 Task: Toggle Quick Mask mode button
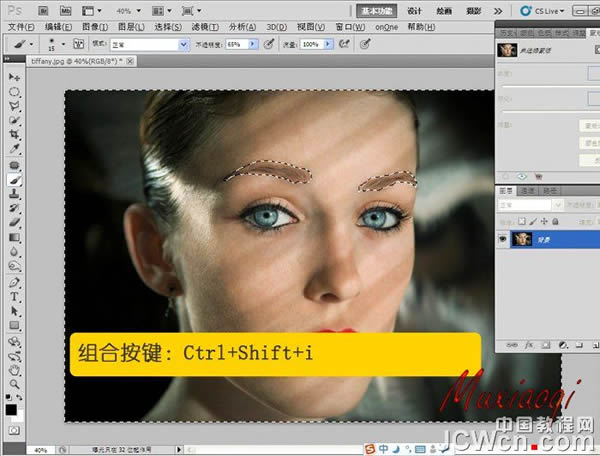point(14,428)
